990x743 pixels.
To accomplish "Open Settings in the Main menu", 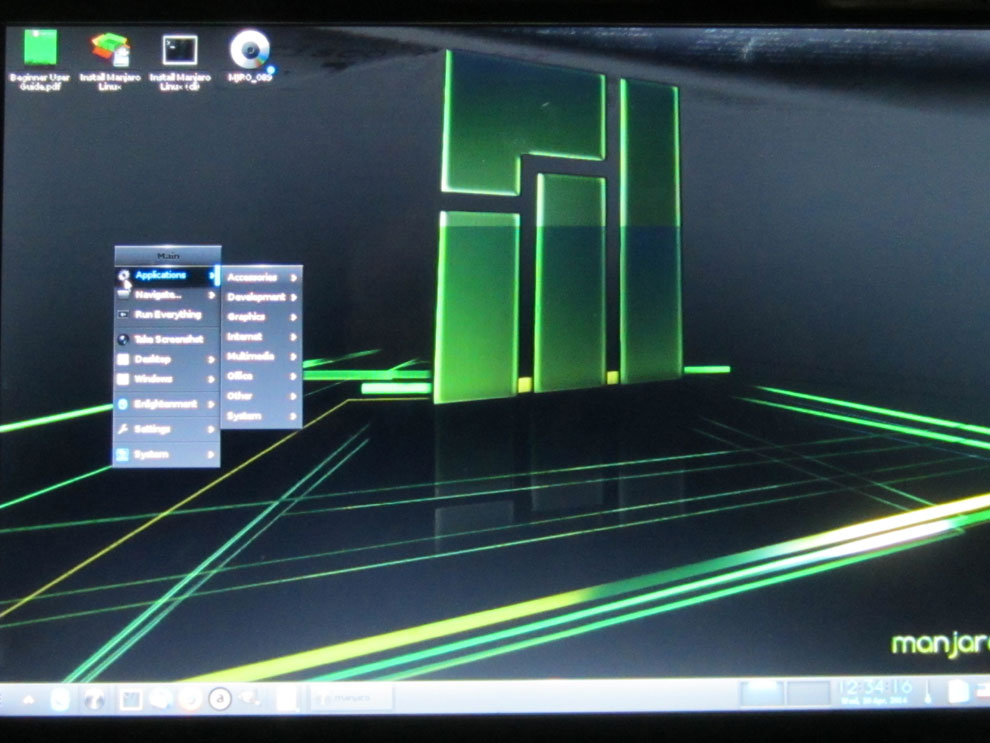I will coord(167,429).
